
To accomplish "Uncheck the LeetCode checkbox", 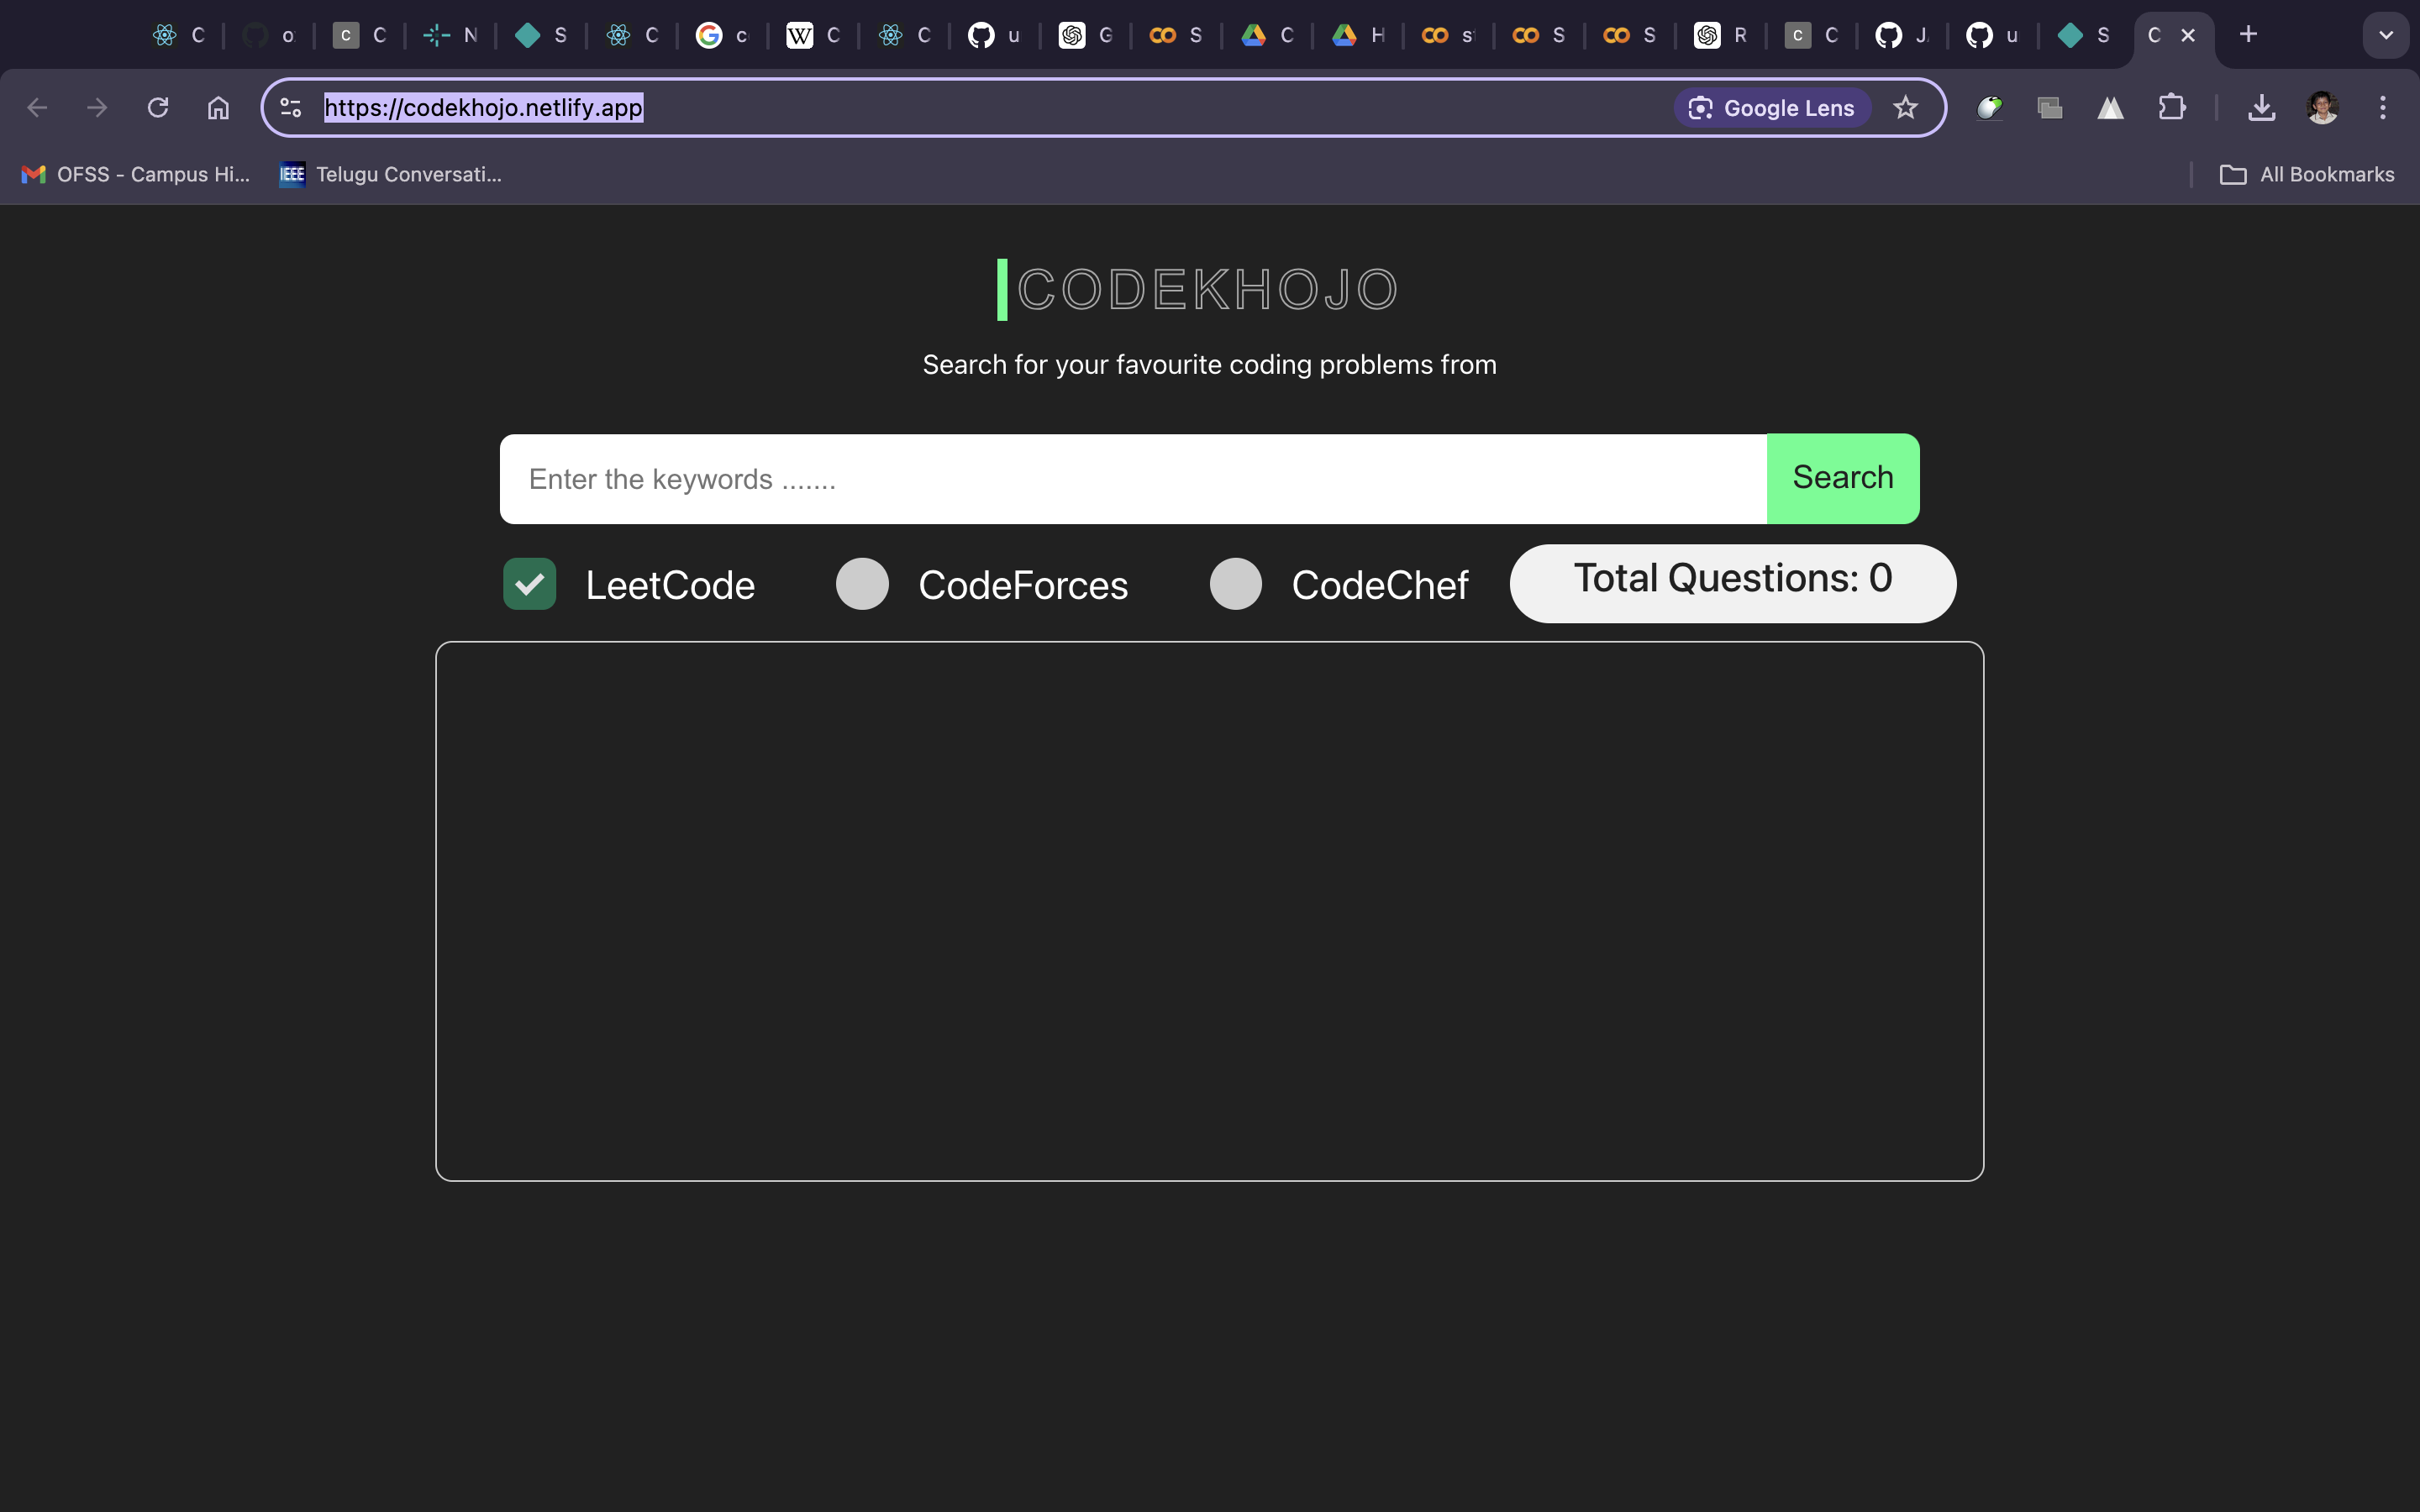I will [x=529, y=584].
